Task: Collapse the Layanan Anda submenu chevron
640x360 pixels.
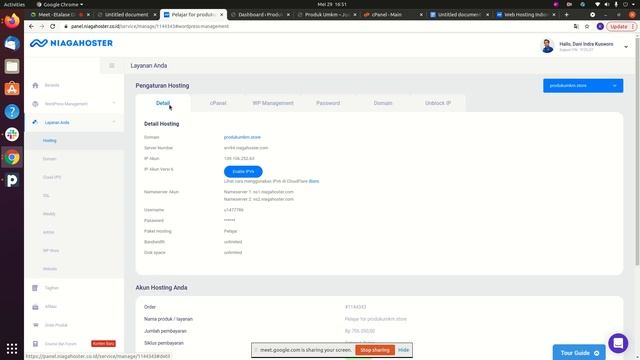Action: 114,122
